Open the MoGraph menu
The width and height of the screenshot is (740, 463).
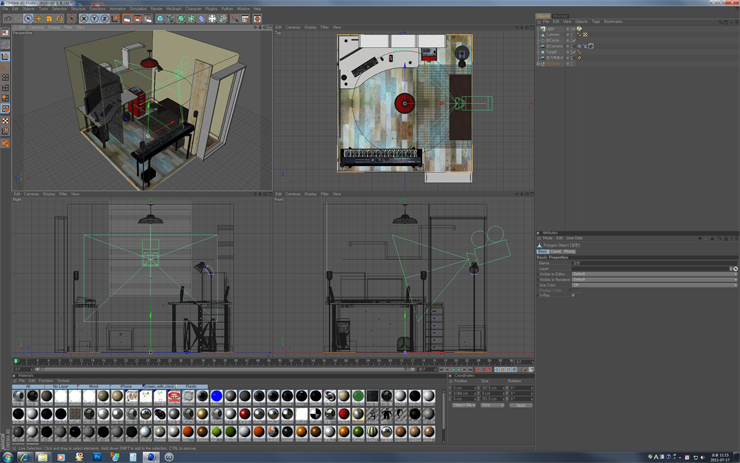(174, 9)
